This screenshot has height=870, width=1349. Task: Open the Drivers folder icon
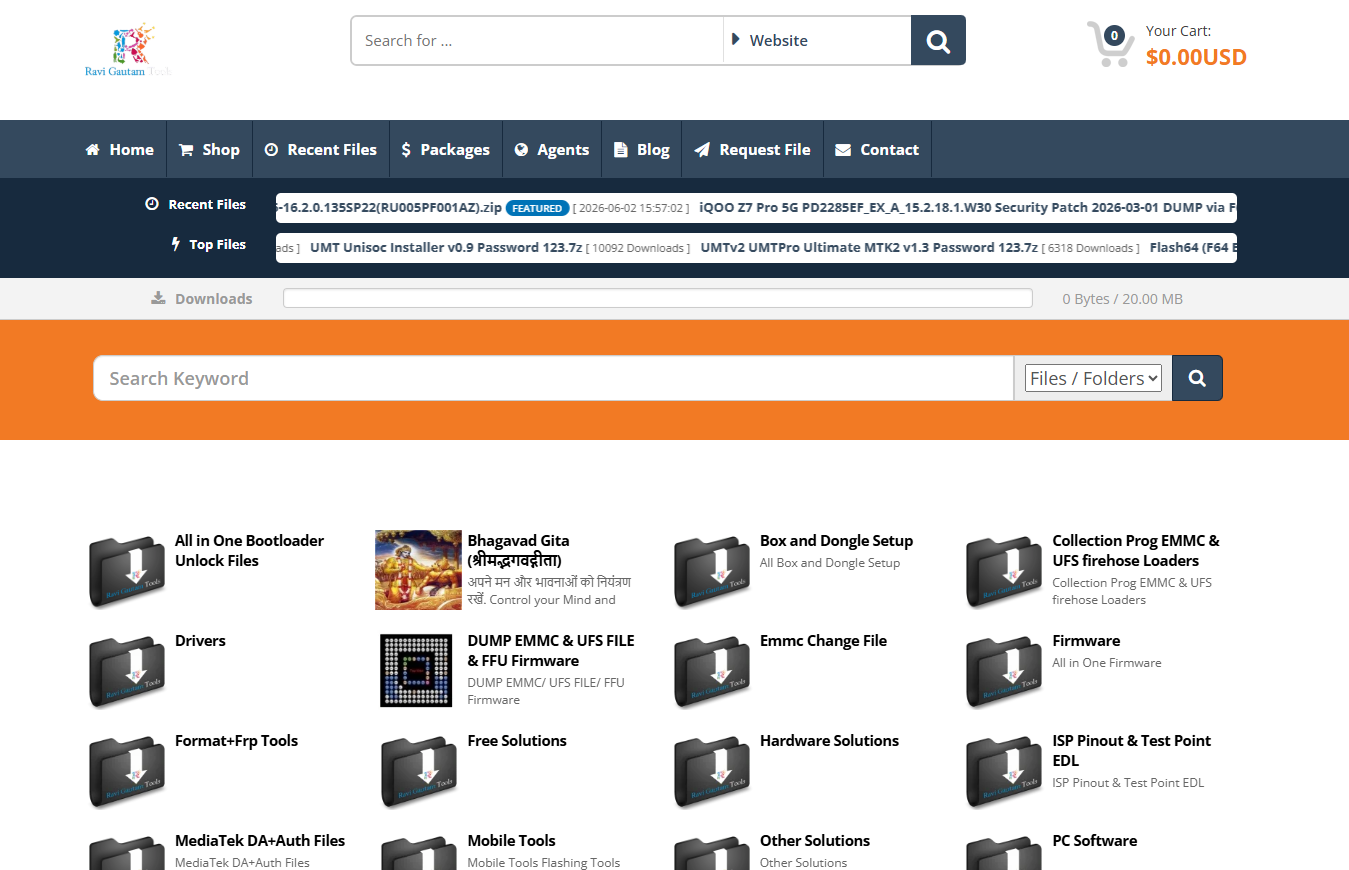(127, 671)
